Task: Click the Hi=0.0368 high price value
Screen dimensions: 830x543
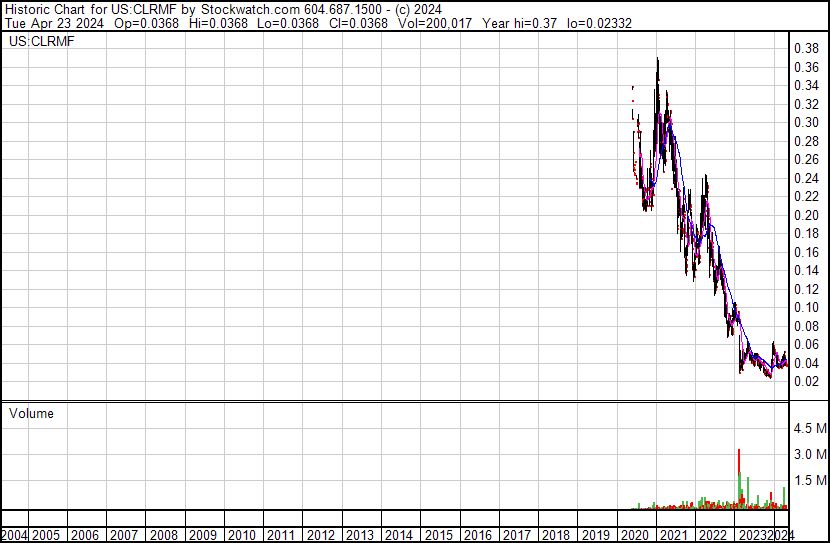Action: click(x=218, y=23)
